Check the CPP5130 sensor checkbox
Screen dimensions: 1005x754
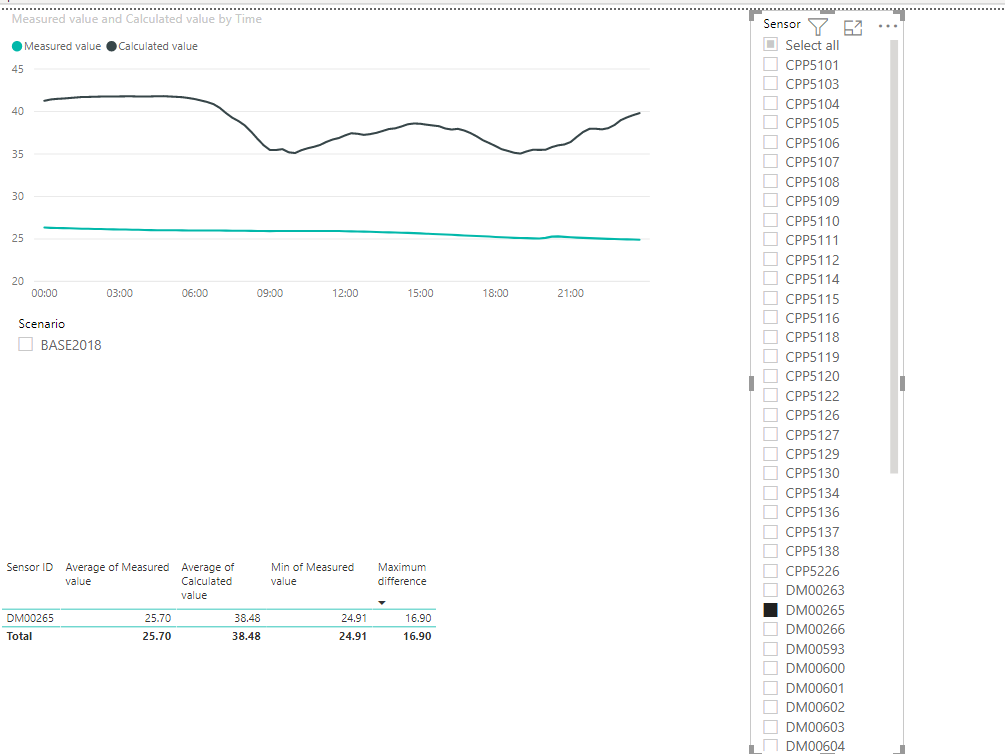(770, 473)
